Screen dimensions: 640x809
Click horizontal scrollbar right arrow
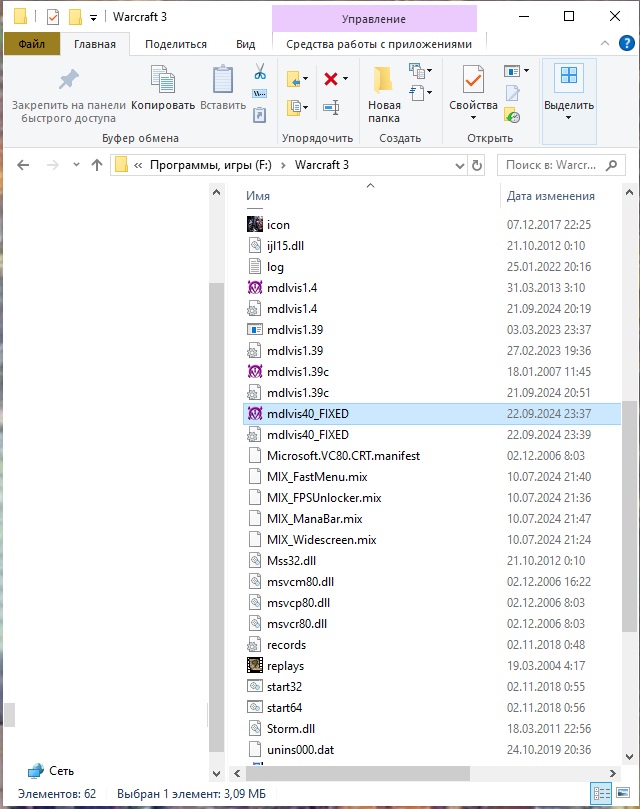point(613,773)
